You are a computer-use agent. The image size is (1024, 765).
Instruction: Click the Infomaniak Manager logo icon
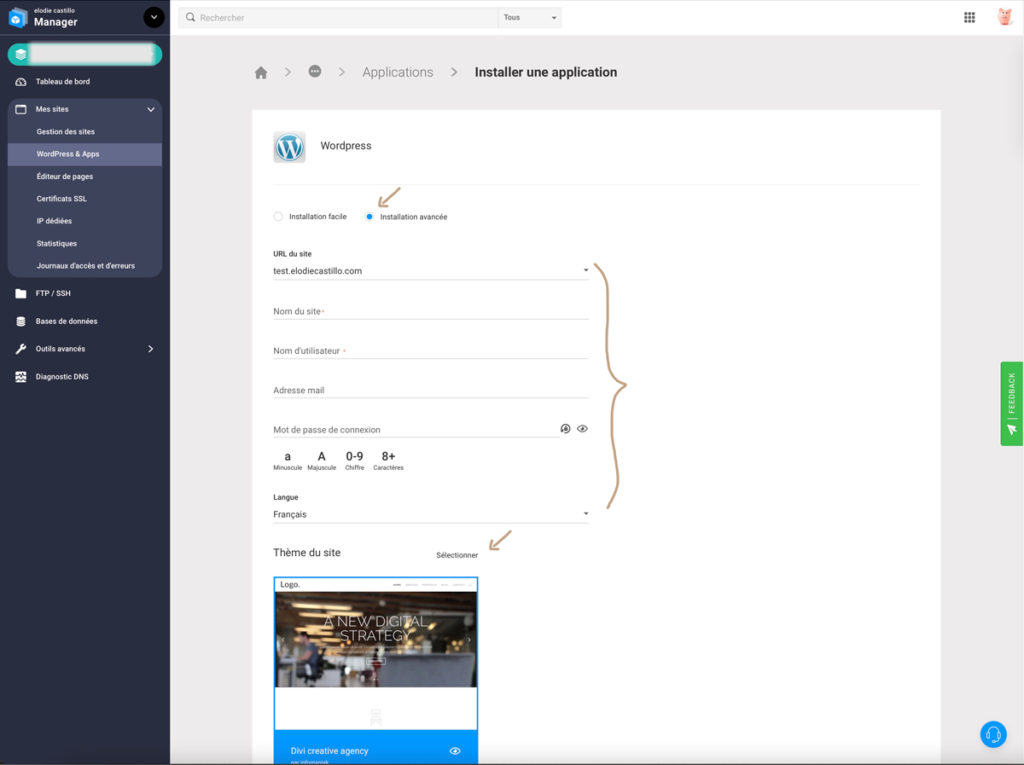coord(18,18)
